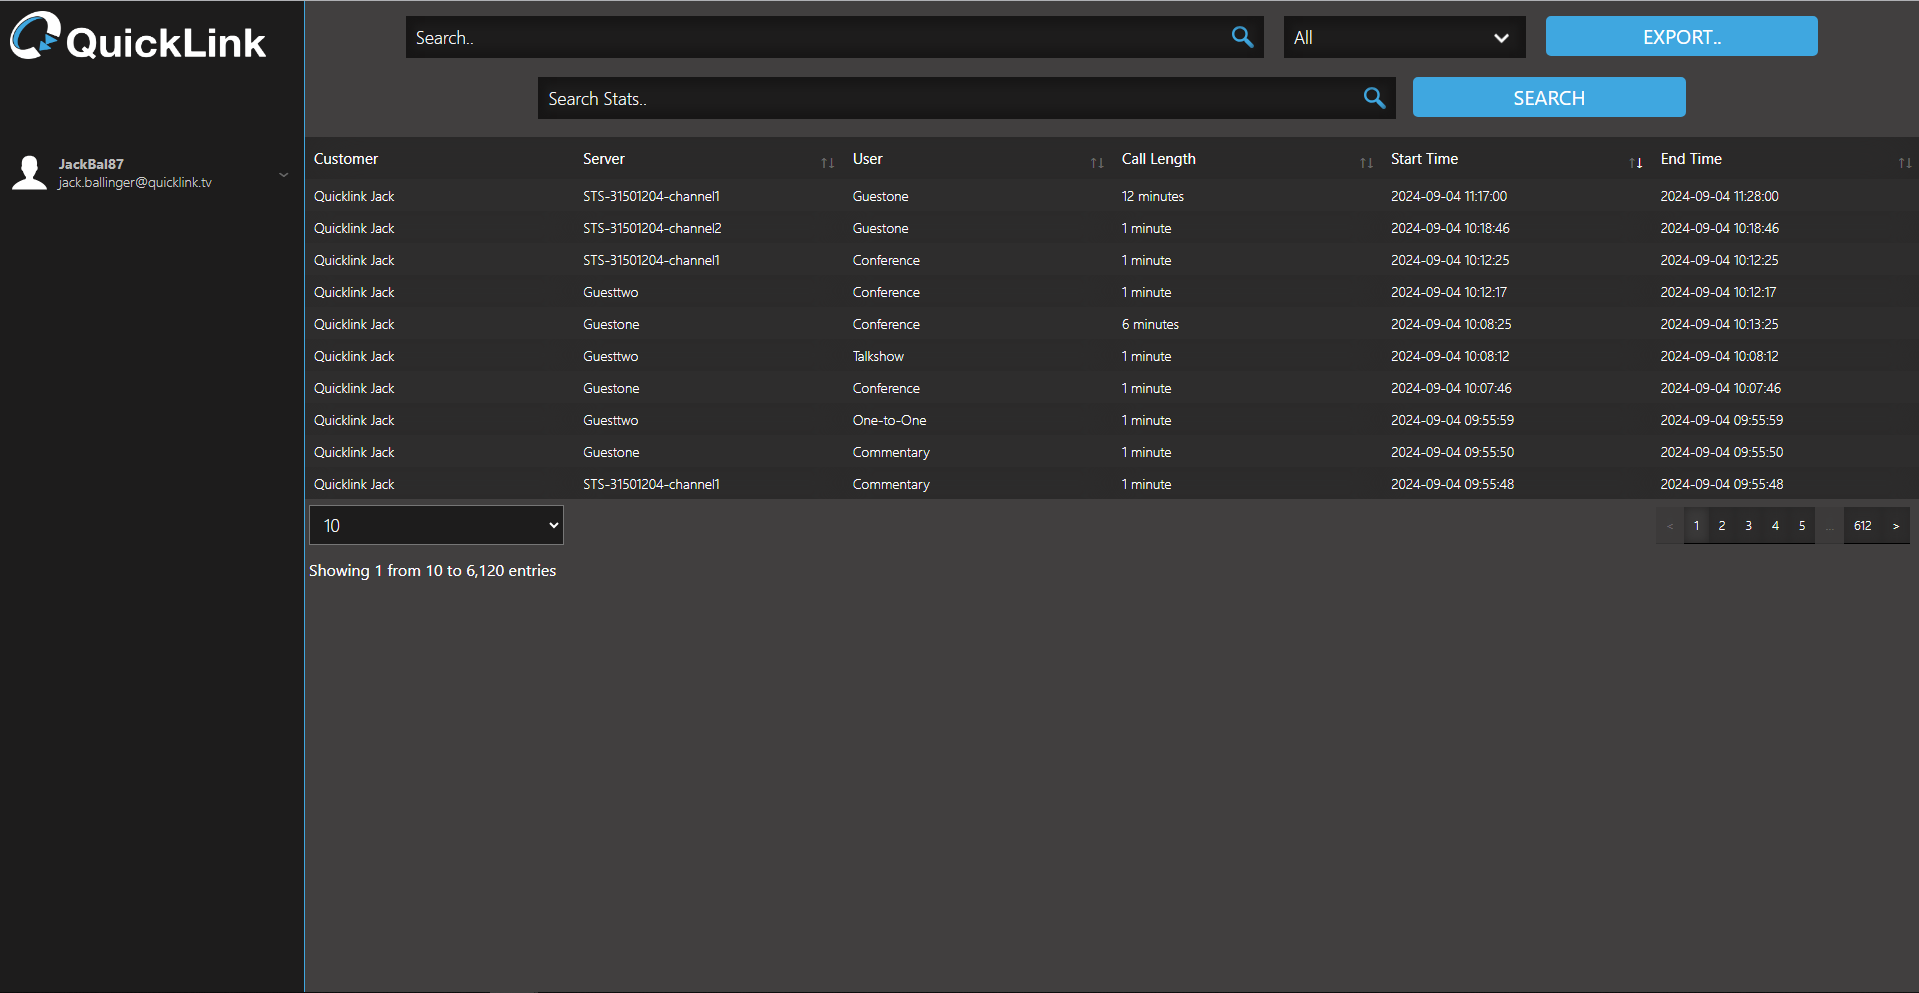
Task: Sort table by Start Time column arrows
Action: point(1636,163)
